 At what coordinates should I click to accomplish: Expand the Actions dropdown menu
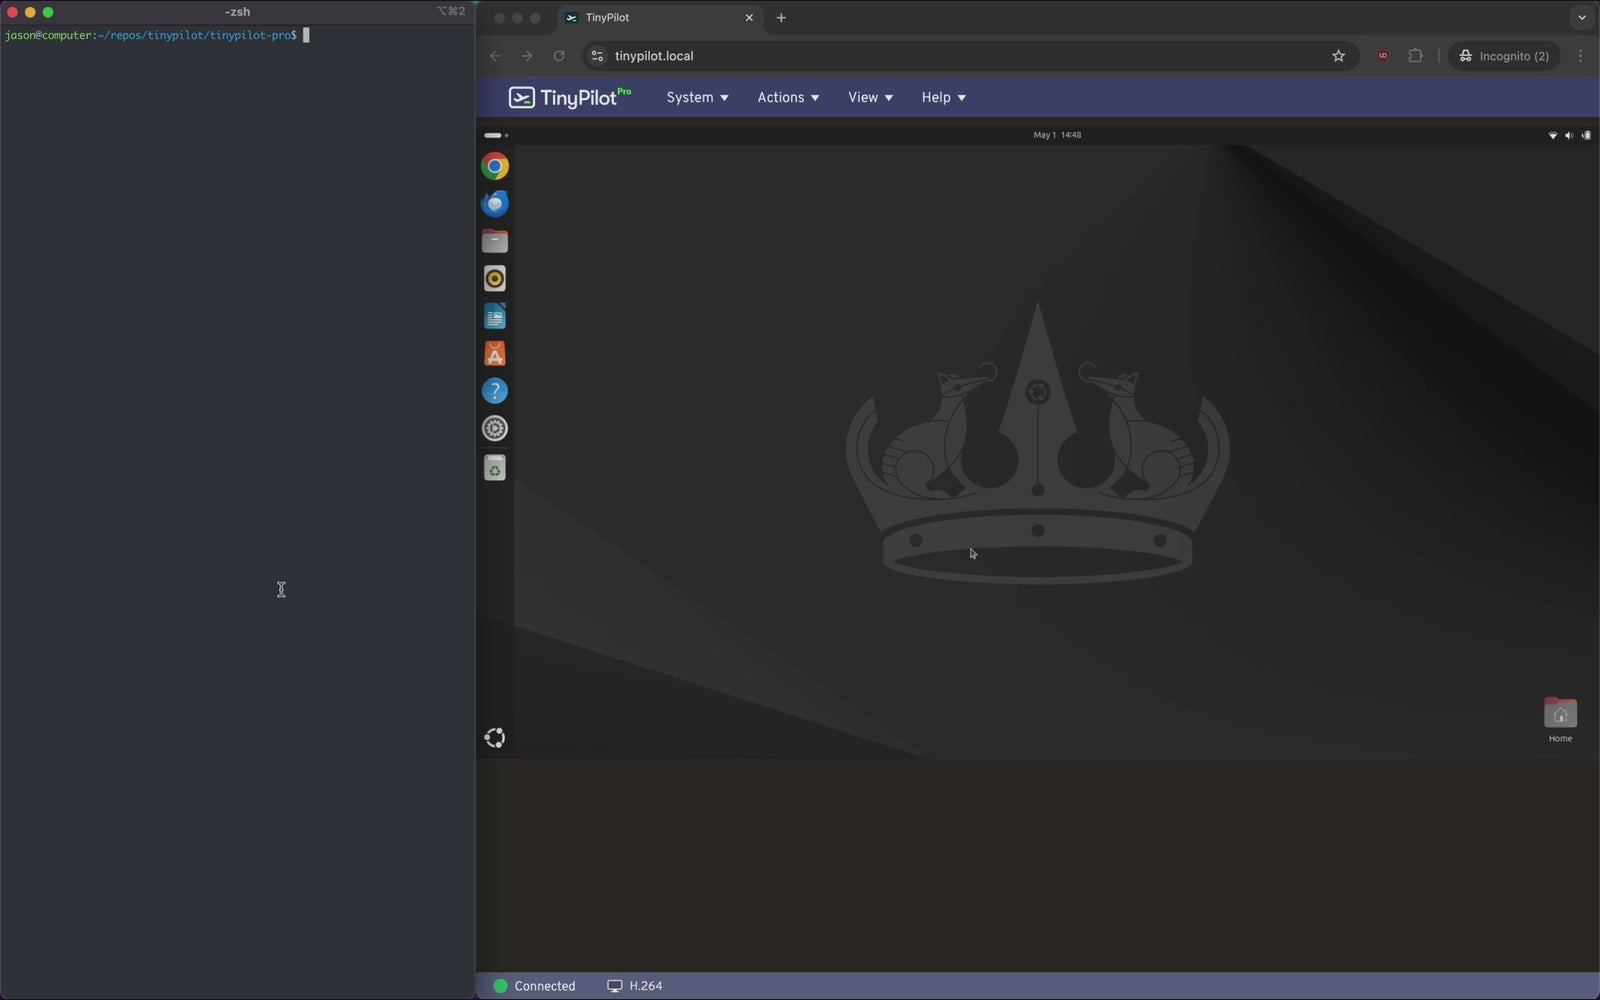[788, 97]
